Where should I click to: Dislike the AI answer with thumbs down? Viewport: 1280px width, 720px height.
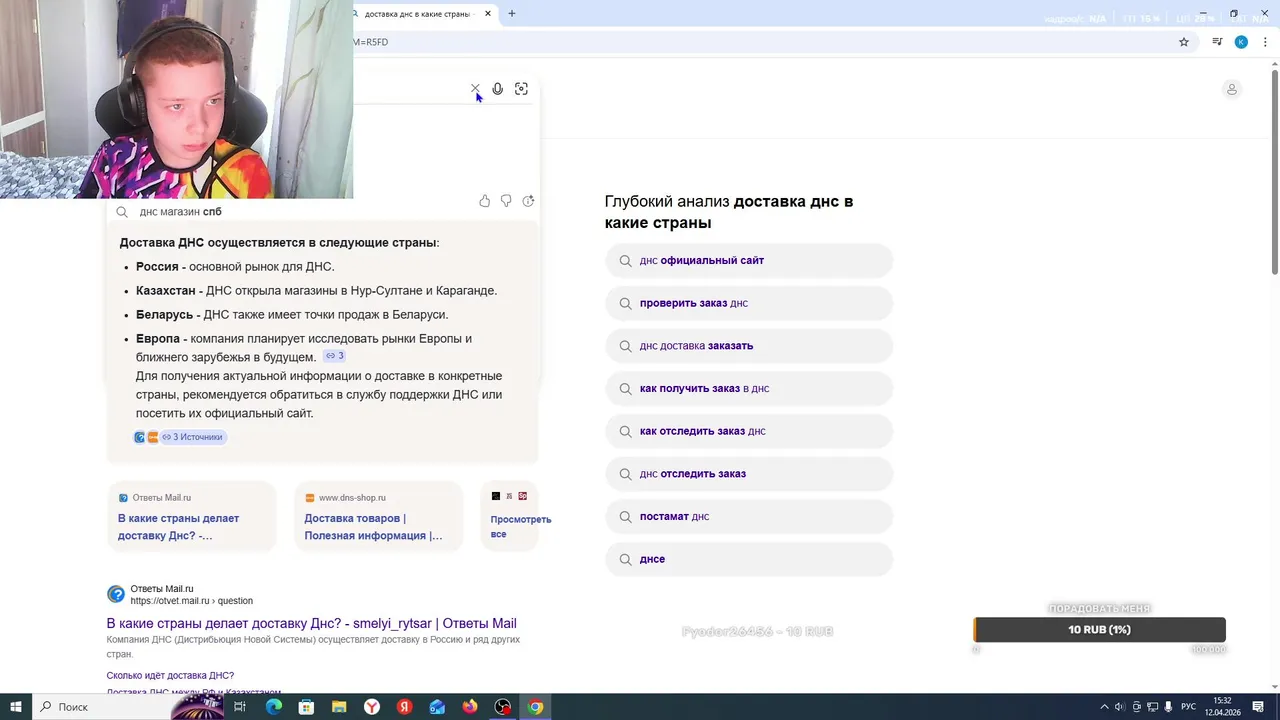point(506,201)
